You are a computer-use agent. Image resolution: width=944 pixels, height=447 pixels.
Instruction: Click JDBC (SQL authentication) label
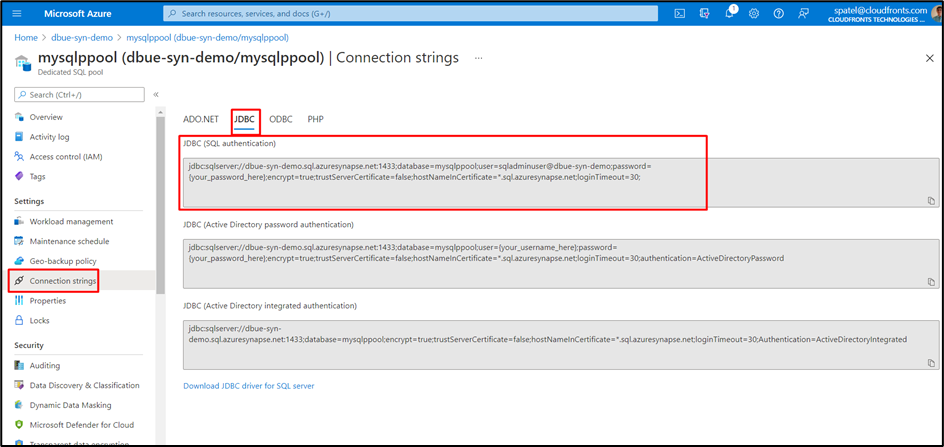229,143
